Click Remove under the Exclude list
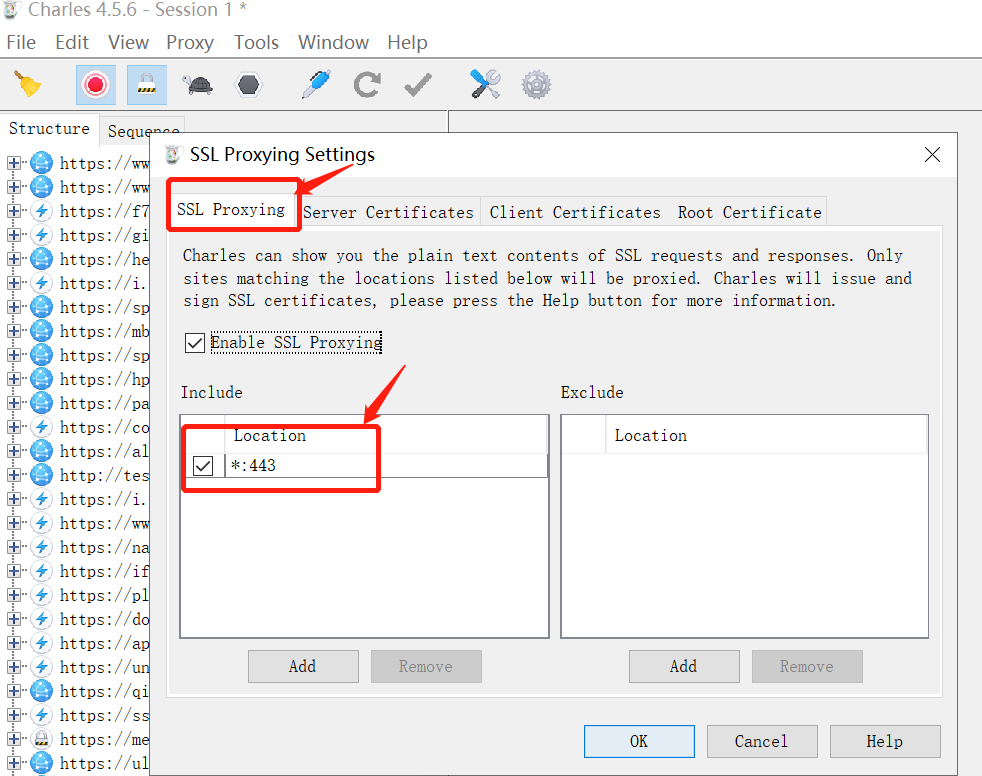The image size is (982, 776). point(807,666)
